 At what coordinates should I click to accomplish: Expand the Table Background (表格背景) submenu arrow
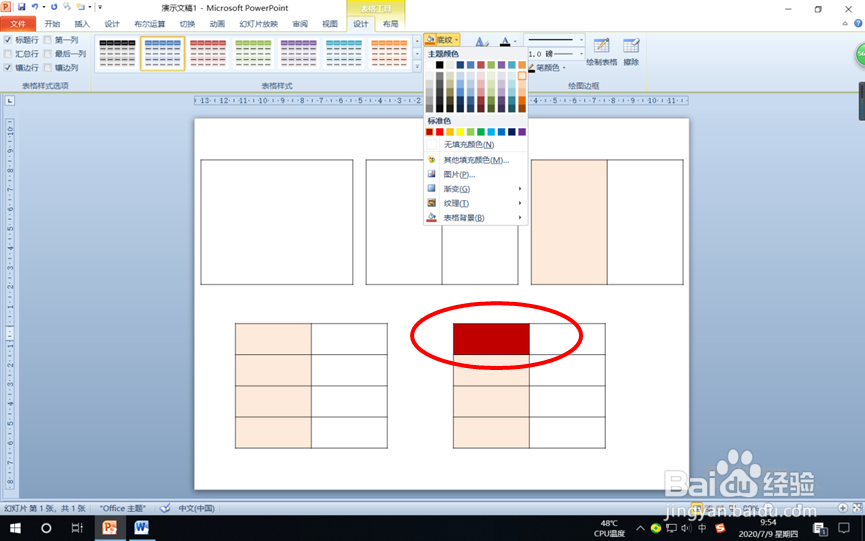coord(520,217)
